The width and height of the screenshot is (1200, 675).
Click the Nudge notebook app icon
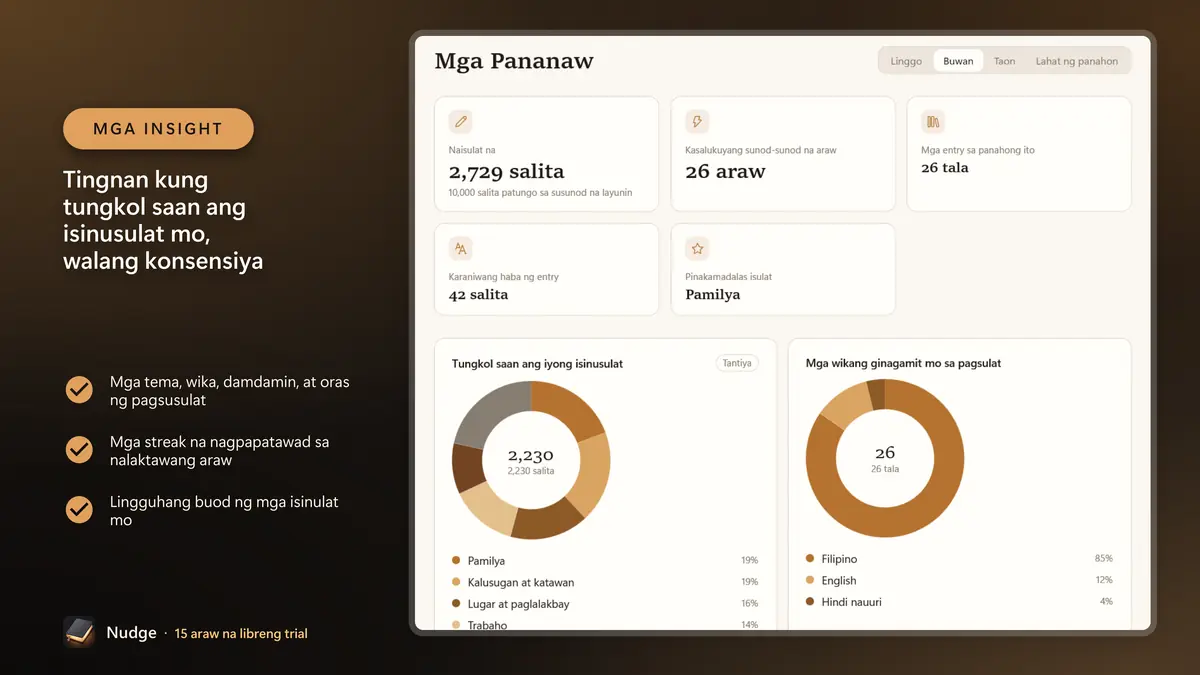click(79, 632)
